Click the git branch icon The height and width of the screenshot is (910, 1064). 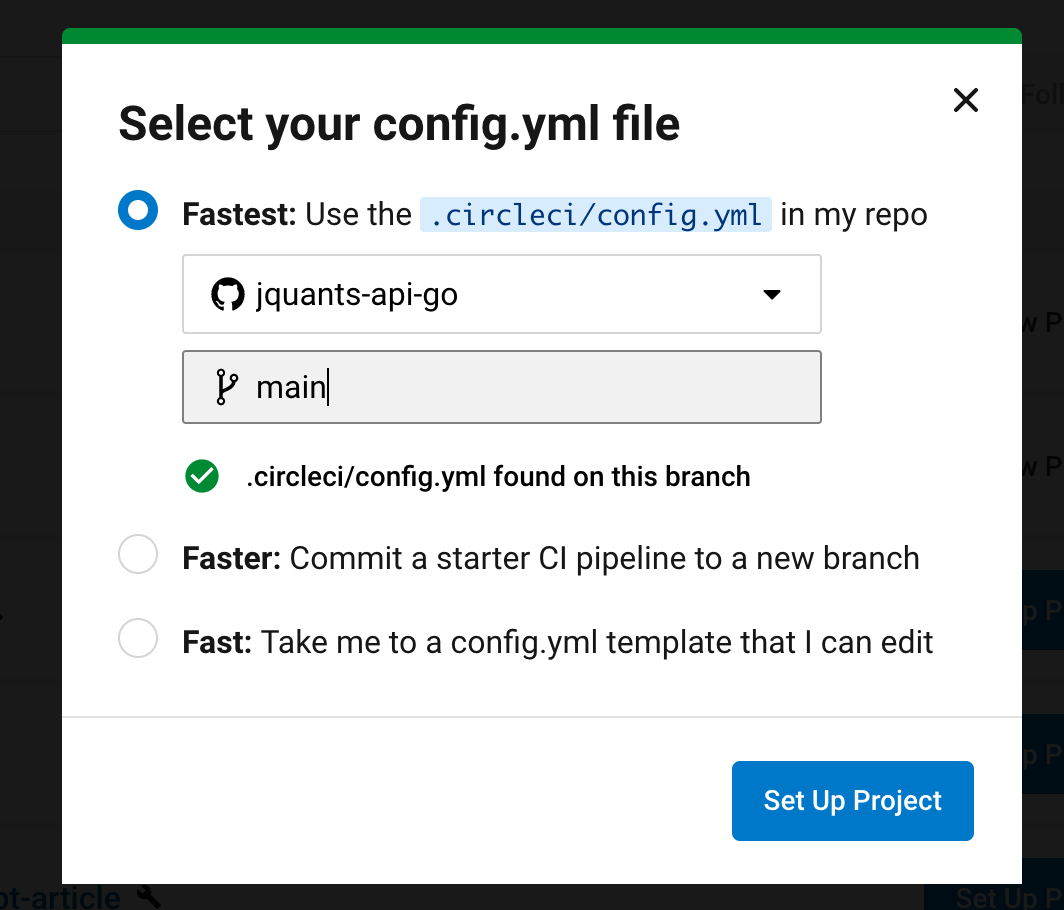(x=227, y=387)
